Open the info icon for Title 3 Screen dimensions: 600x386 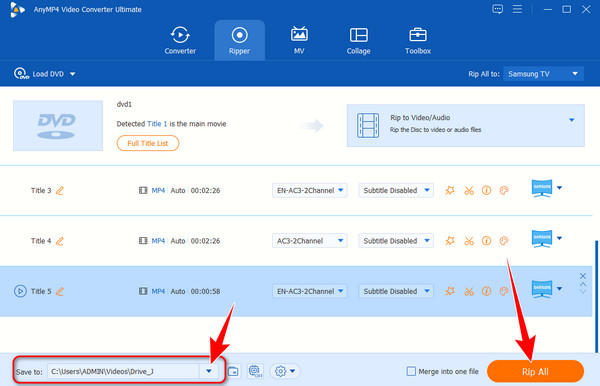point(486,190)
